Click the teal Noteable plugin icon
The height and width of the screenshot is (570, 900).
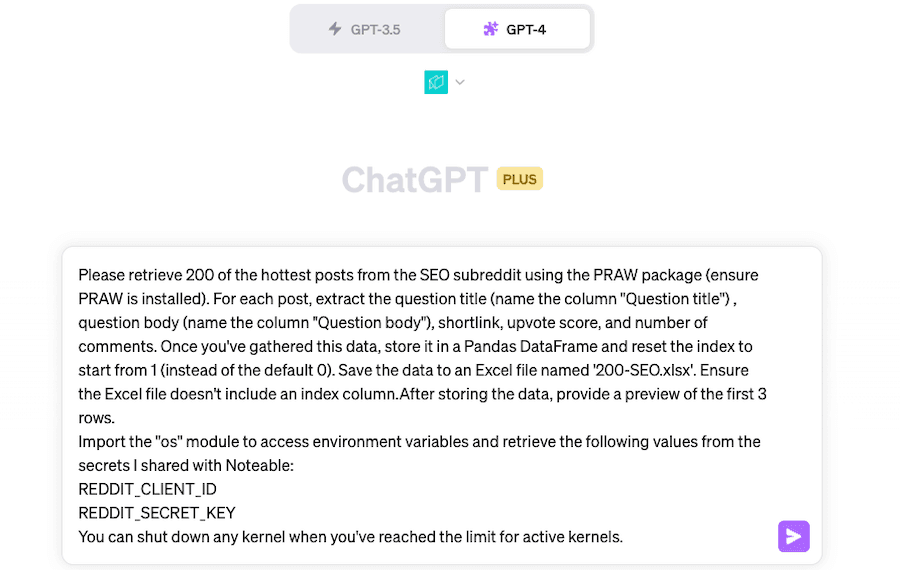click(435, 82)
